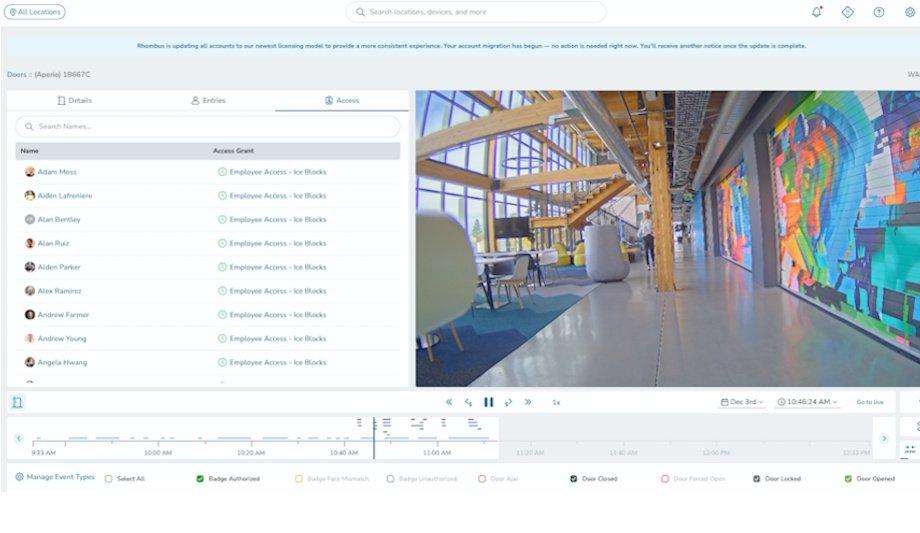The height and width of the screenshot is (533, 920).
Task: Toggle the Select All checkbox
Action: (x=108, y=478)
